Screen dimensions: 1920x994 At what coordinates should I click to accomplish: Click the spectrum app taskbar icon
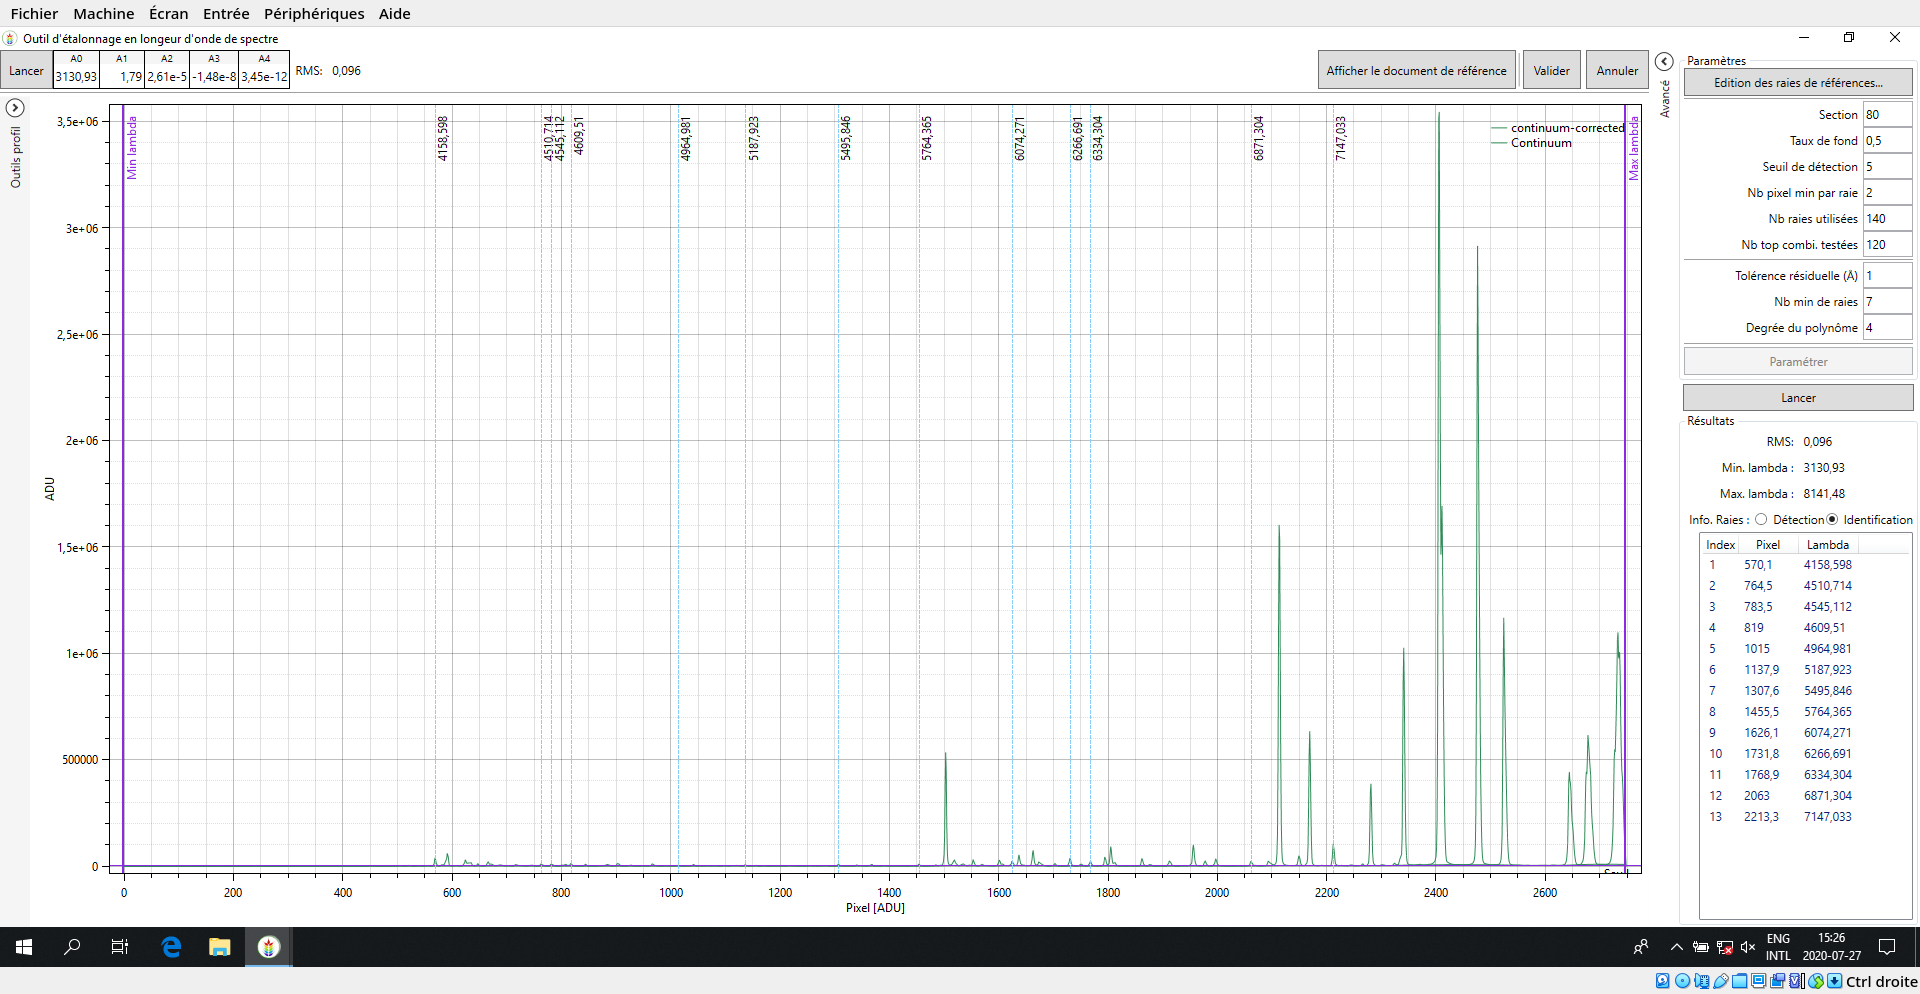coord(268,947)
